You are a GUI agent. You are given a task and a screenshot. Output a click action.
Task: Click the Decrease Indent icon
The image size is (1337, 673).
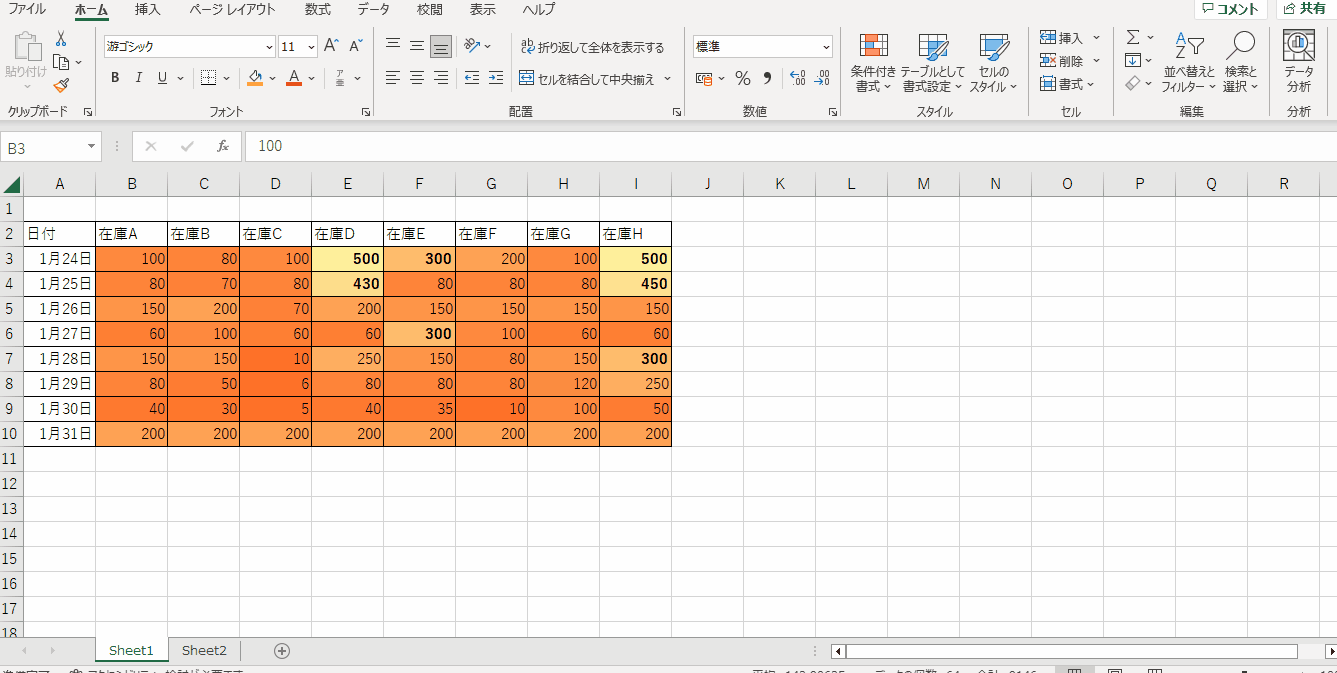tap(471, 78)
